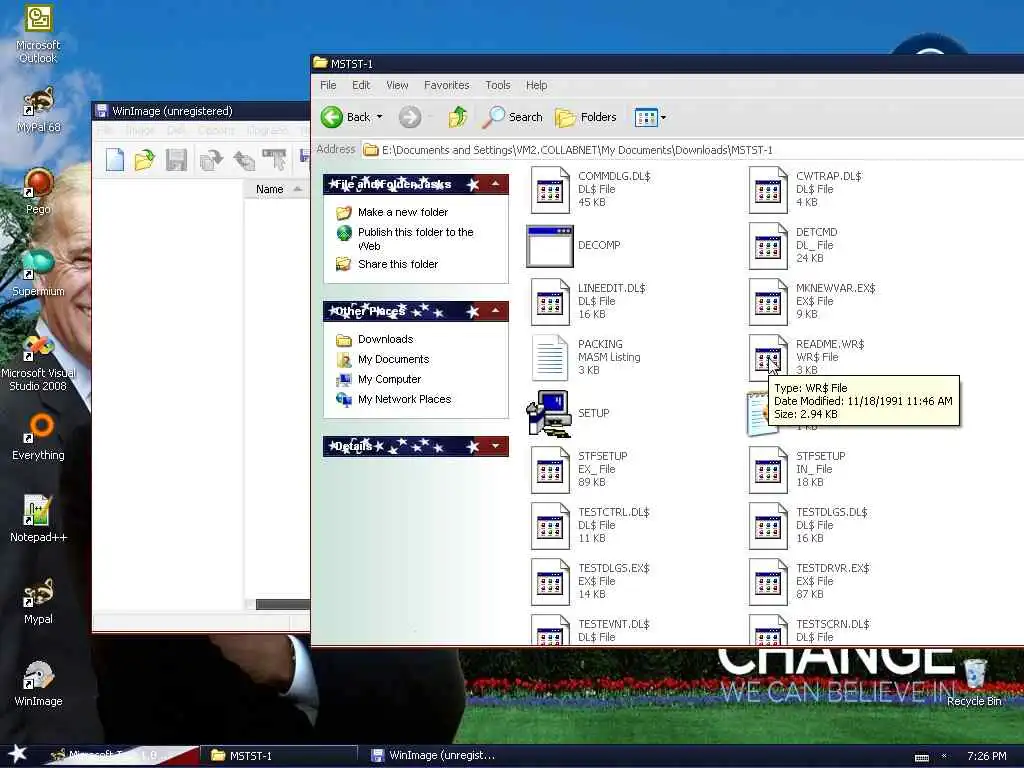
Task: Click Share this folder link
Action: [398, 264]
